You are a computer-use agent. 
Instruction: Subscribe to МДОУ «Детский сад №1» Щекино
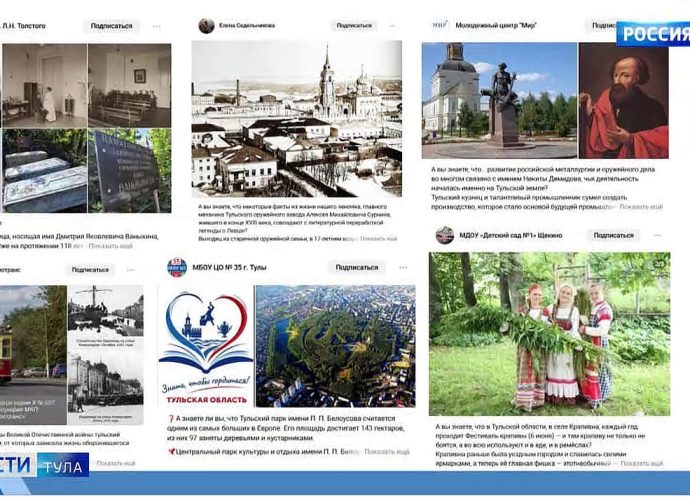click(613, 235)
